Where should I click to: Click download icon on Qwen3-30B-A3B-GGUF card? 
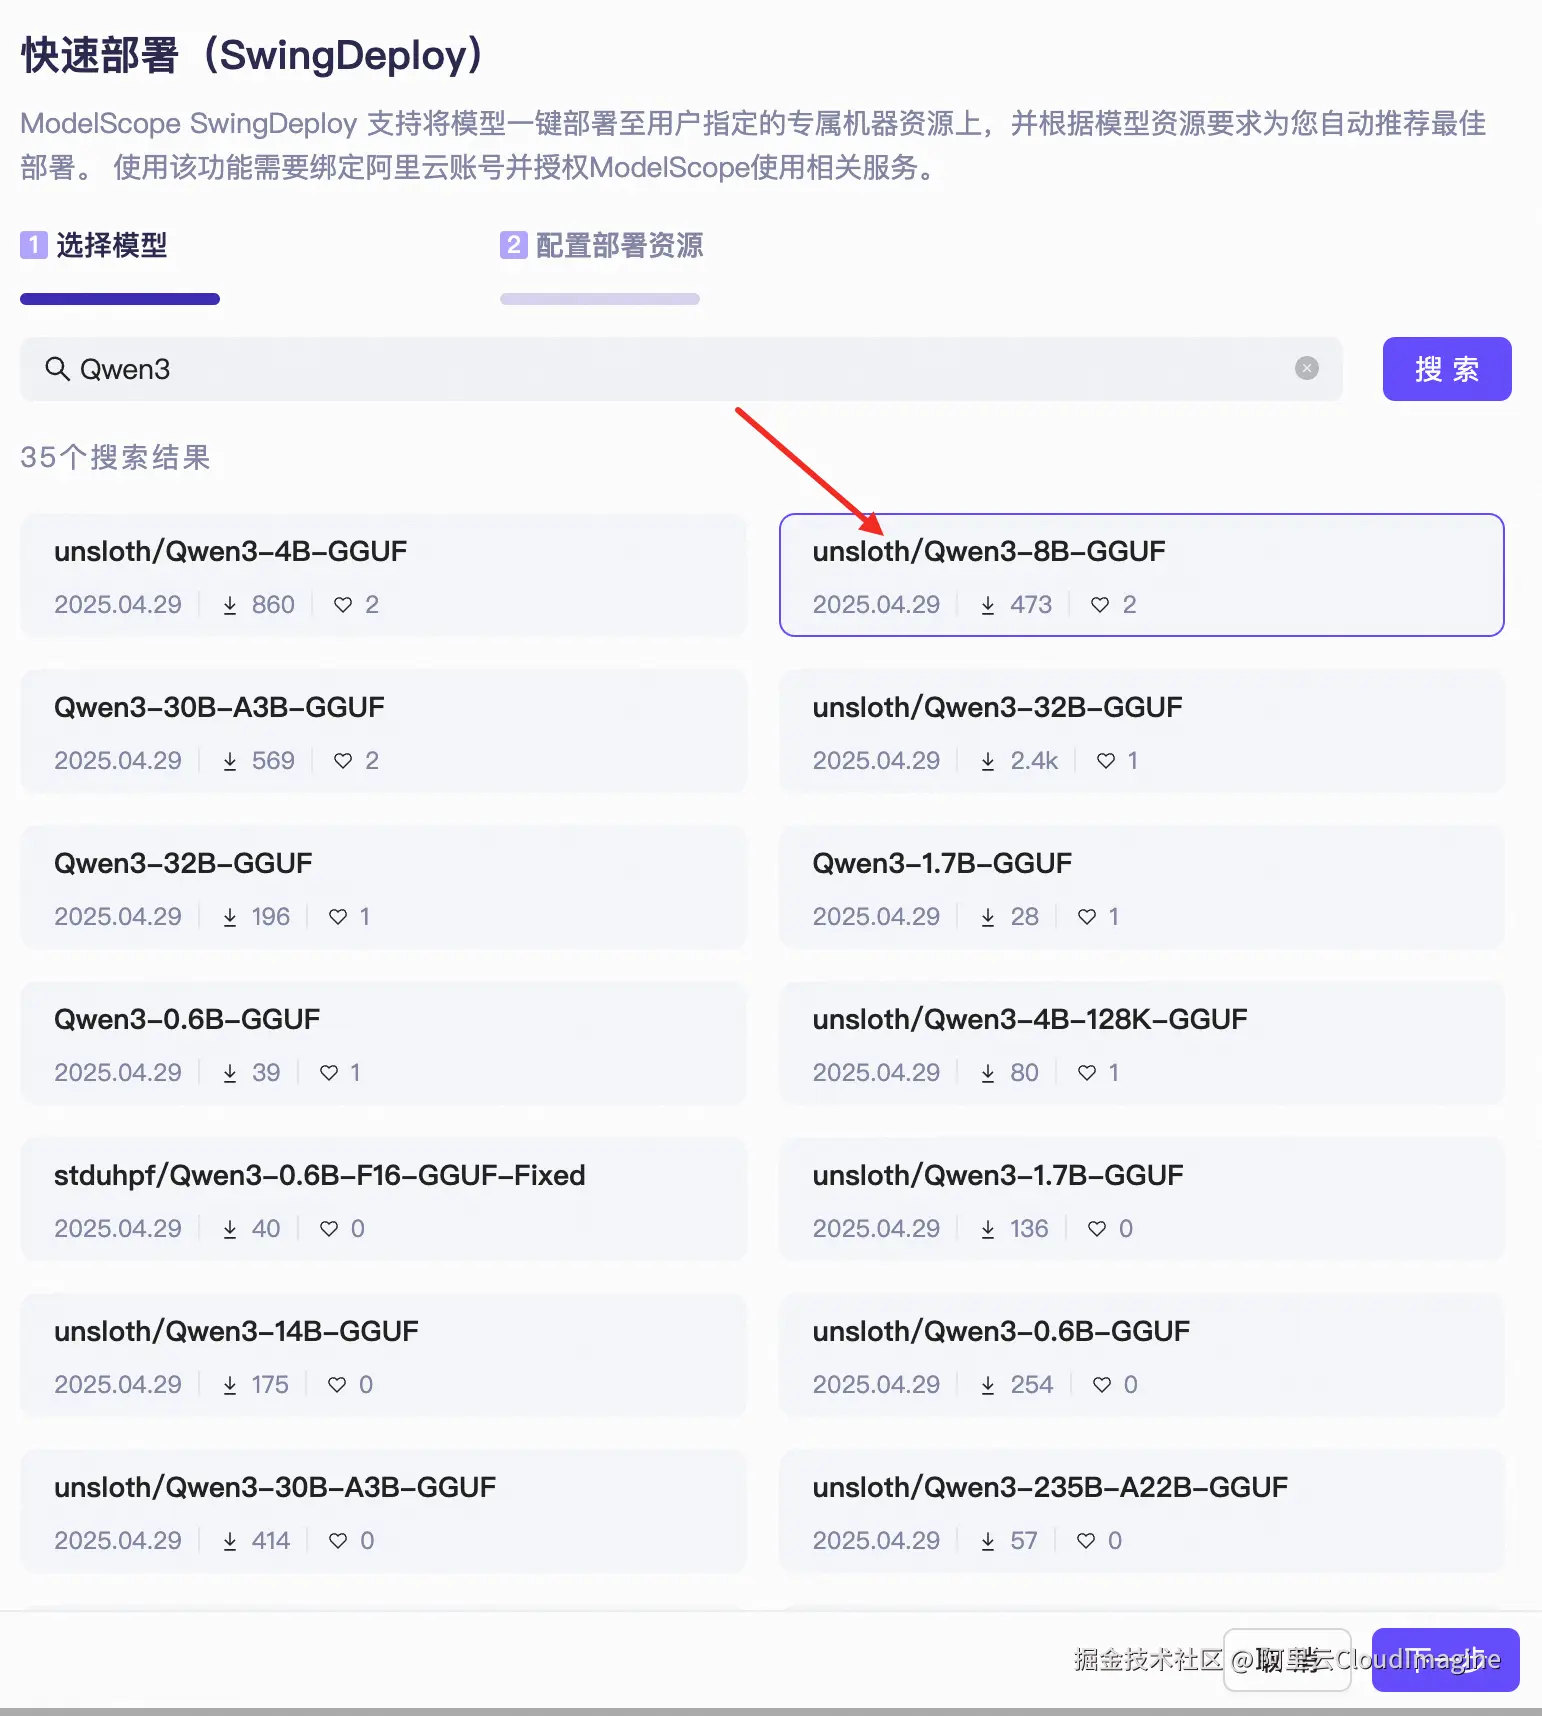230,761
